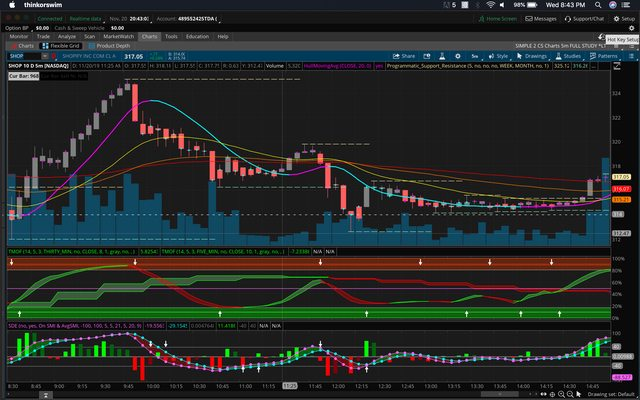Expand the SHOP symbol dropdown arrow
The height and width of the screenshot is (400, 640).
pyautogui.click(x=44, y=56)
